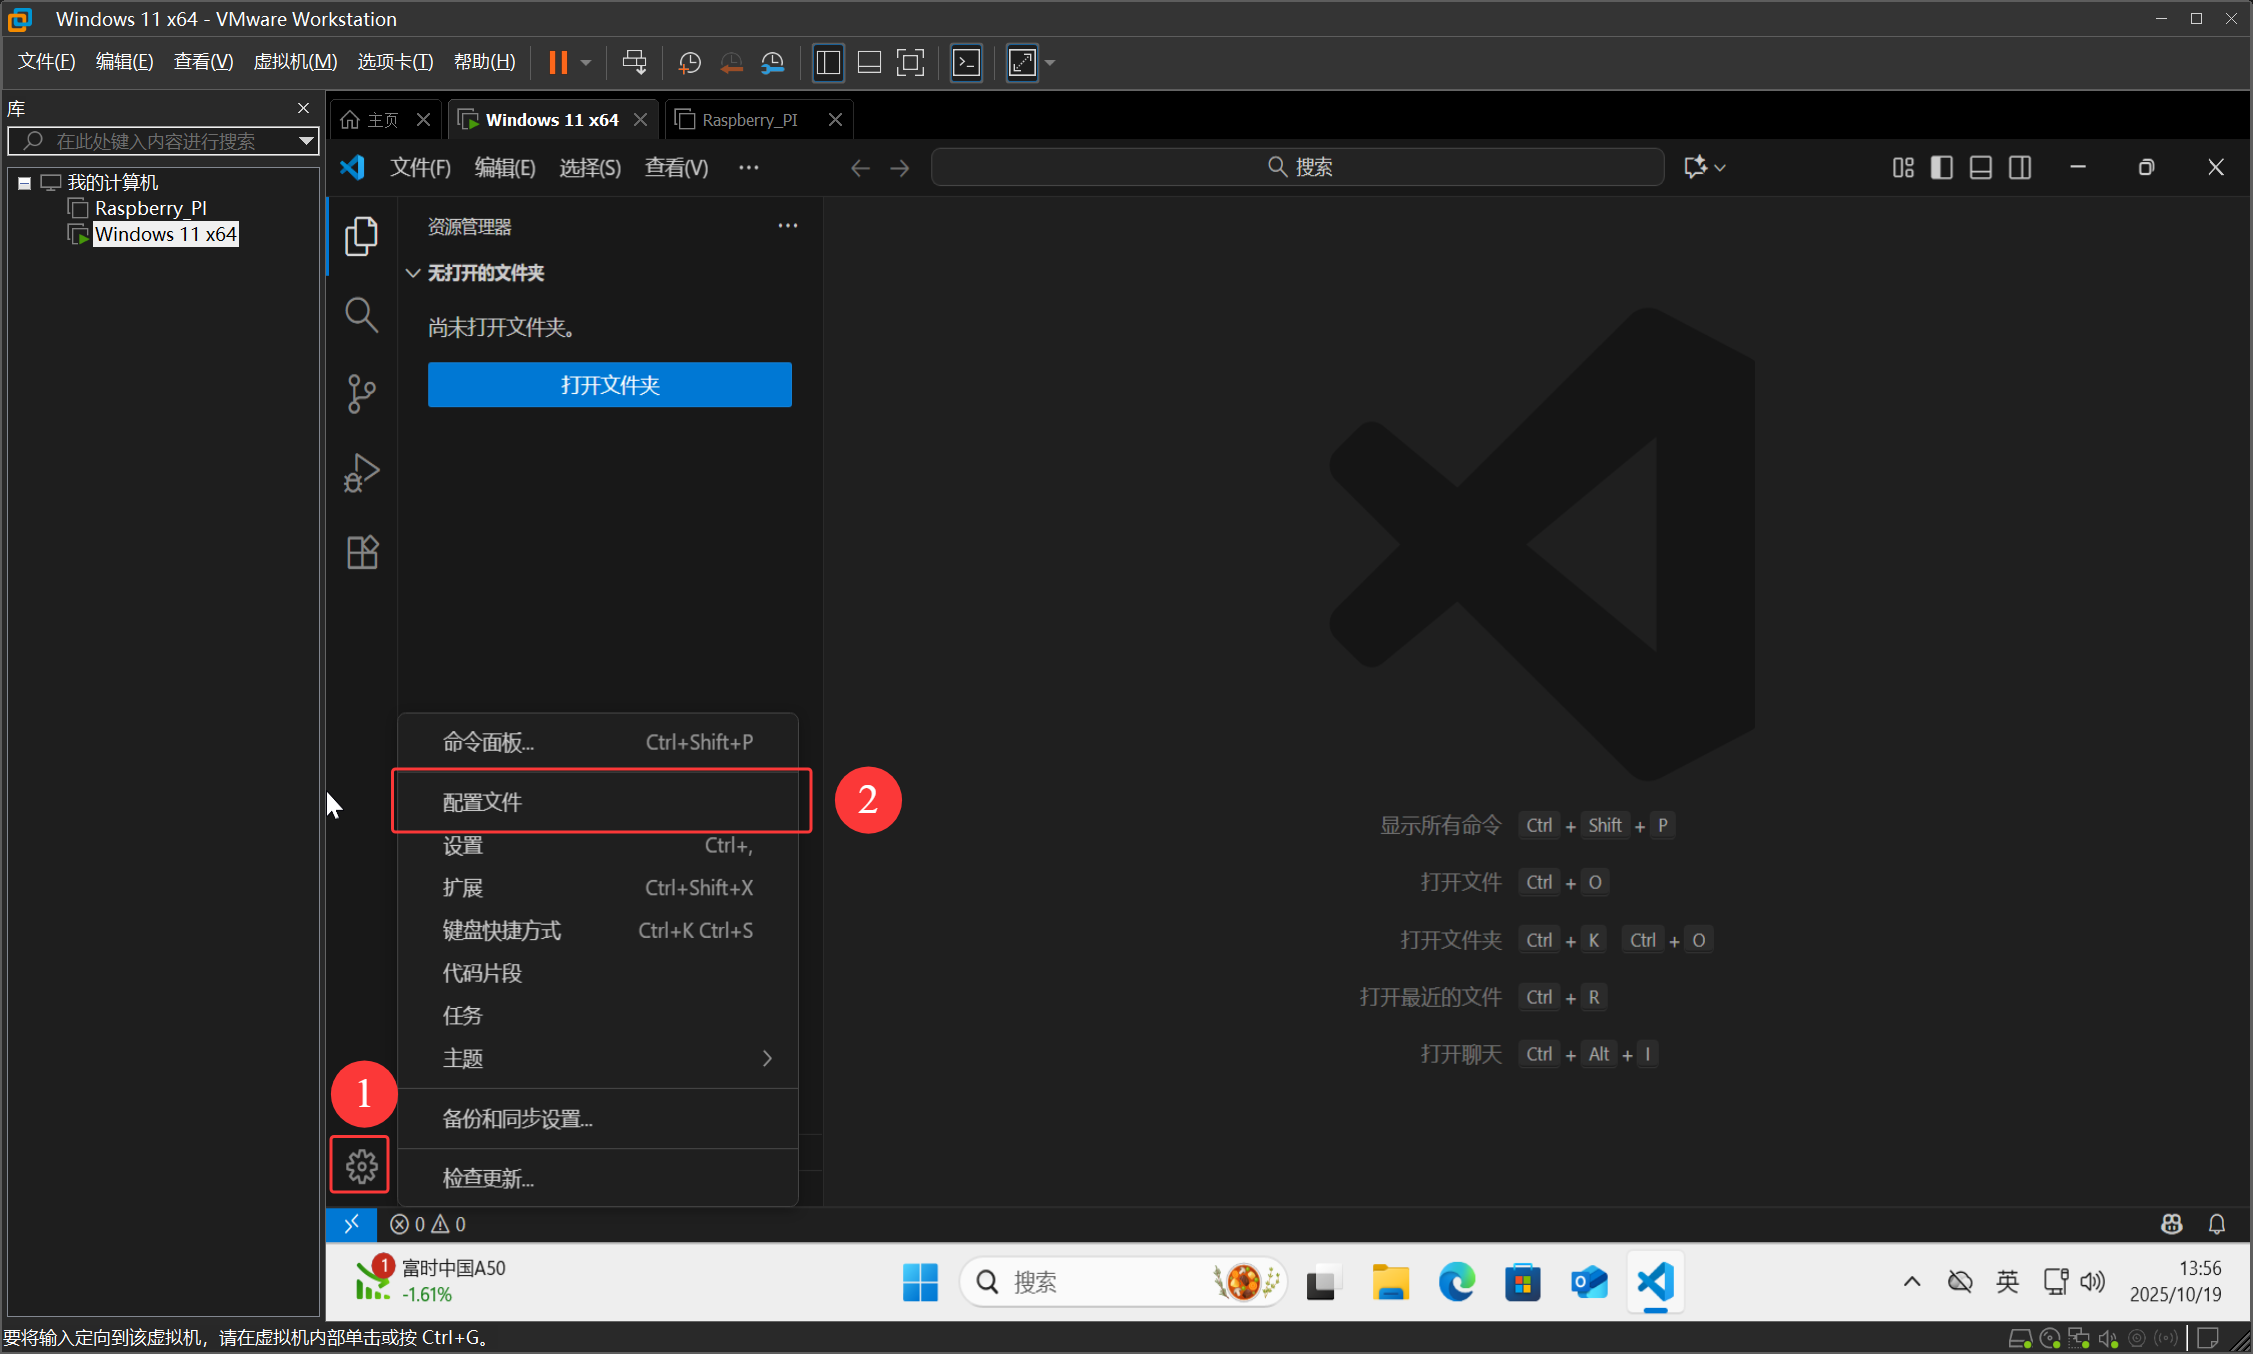Toggle guest input method 英 indicator
This screenshot has width=2253, height=1354.
2007,1281
